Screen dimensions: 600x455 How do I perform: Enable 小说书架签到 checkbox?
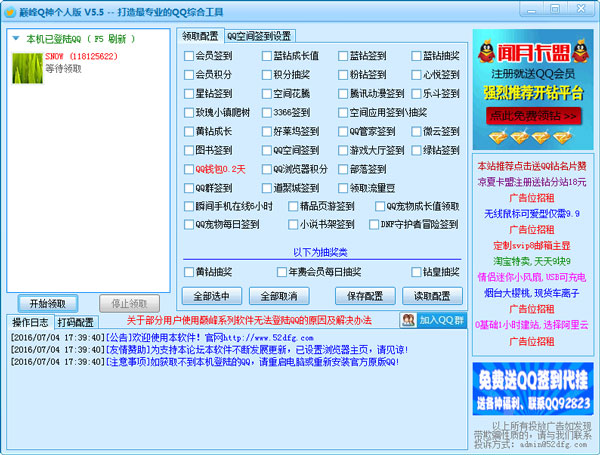(293, 224)
